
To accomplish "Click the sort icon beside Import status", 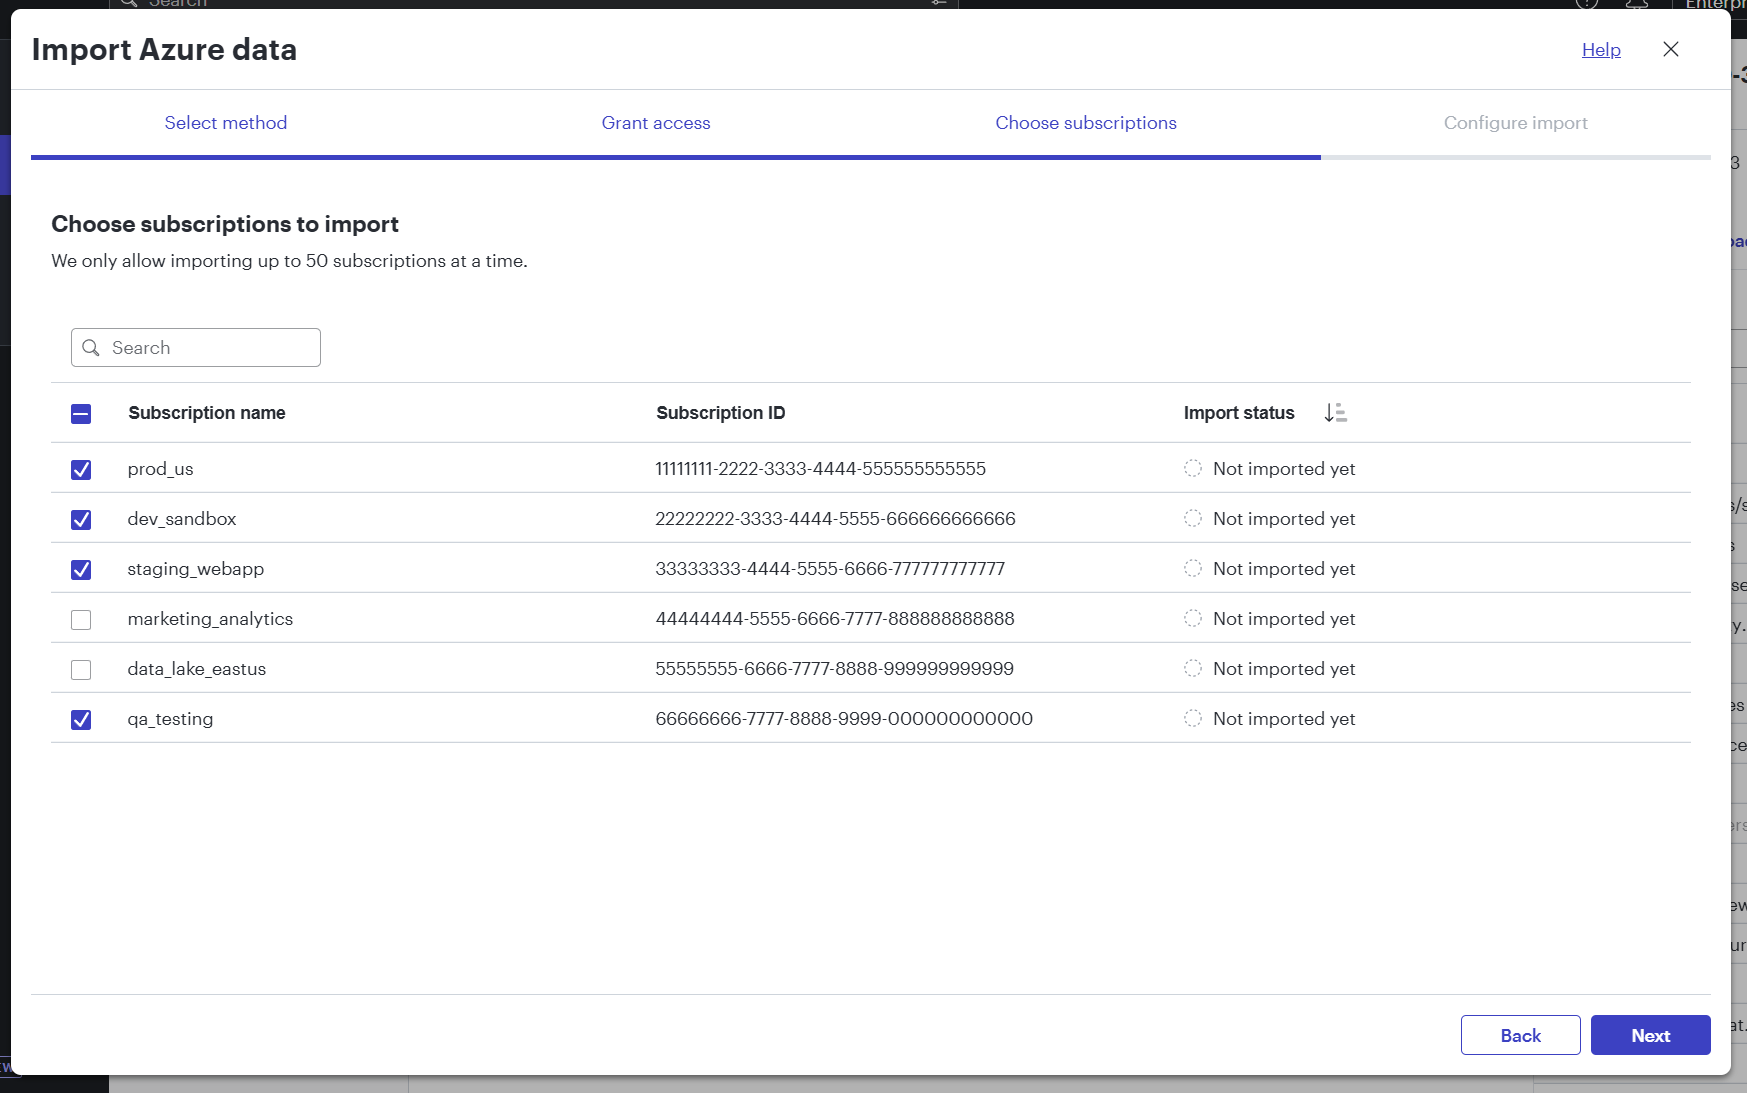I will 1335,413.
